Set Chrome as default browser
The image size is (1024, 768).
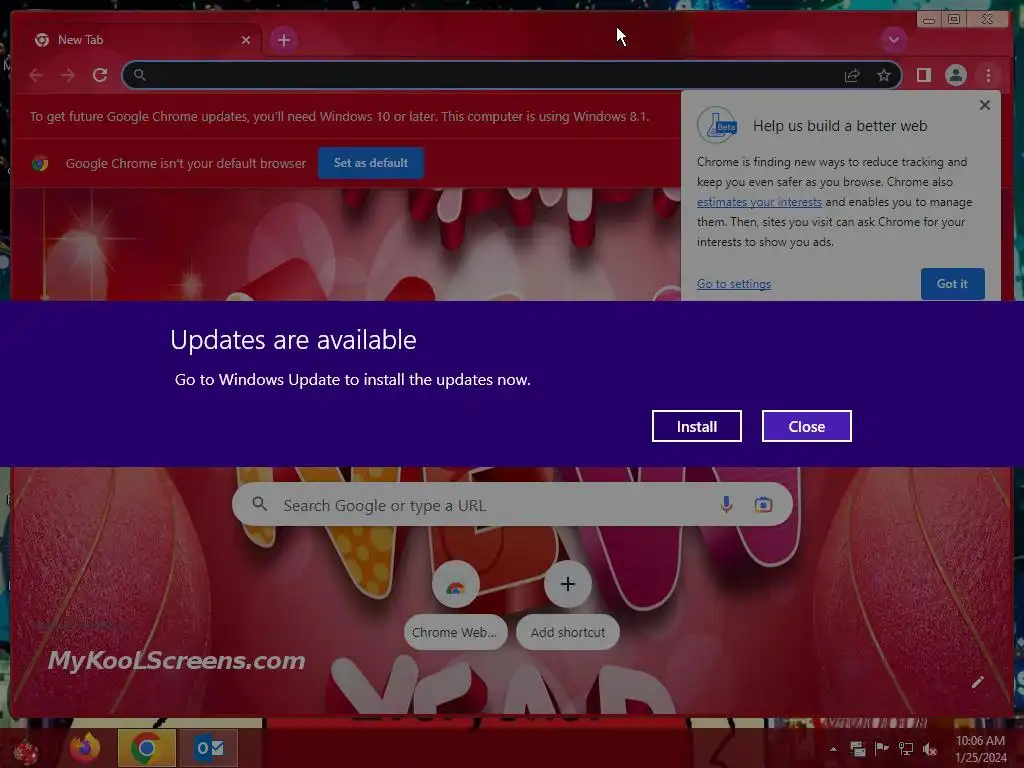(x=370, y=163)
